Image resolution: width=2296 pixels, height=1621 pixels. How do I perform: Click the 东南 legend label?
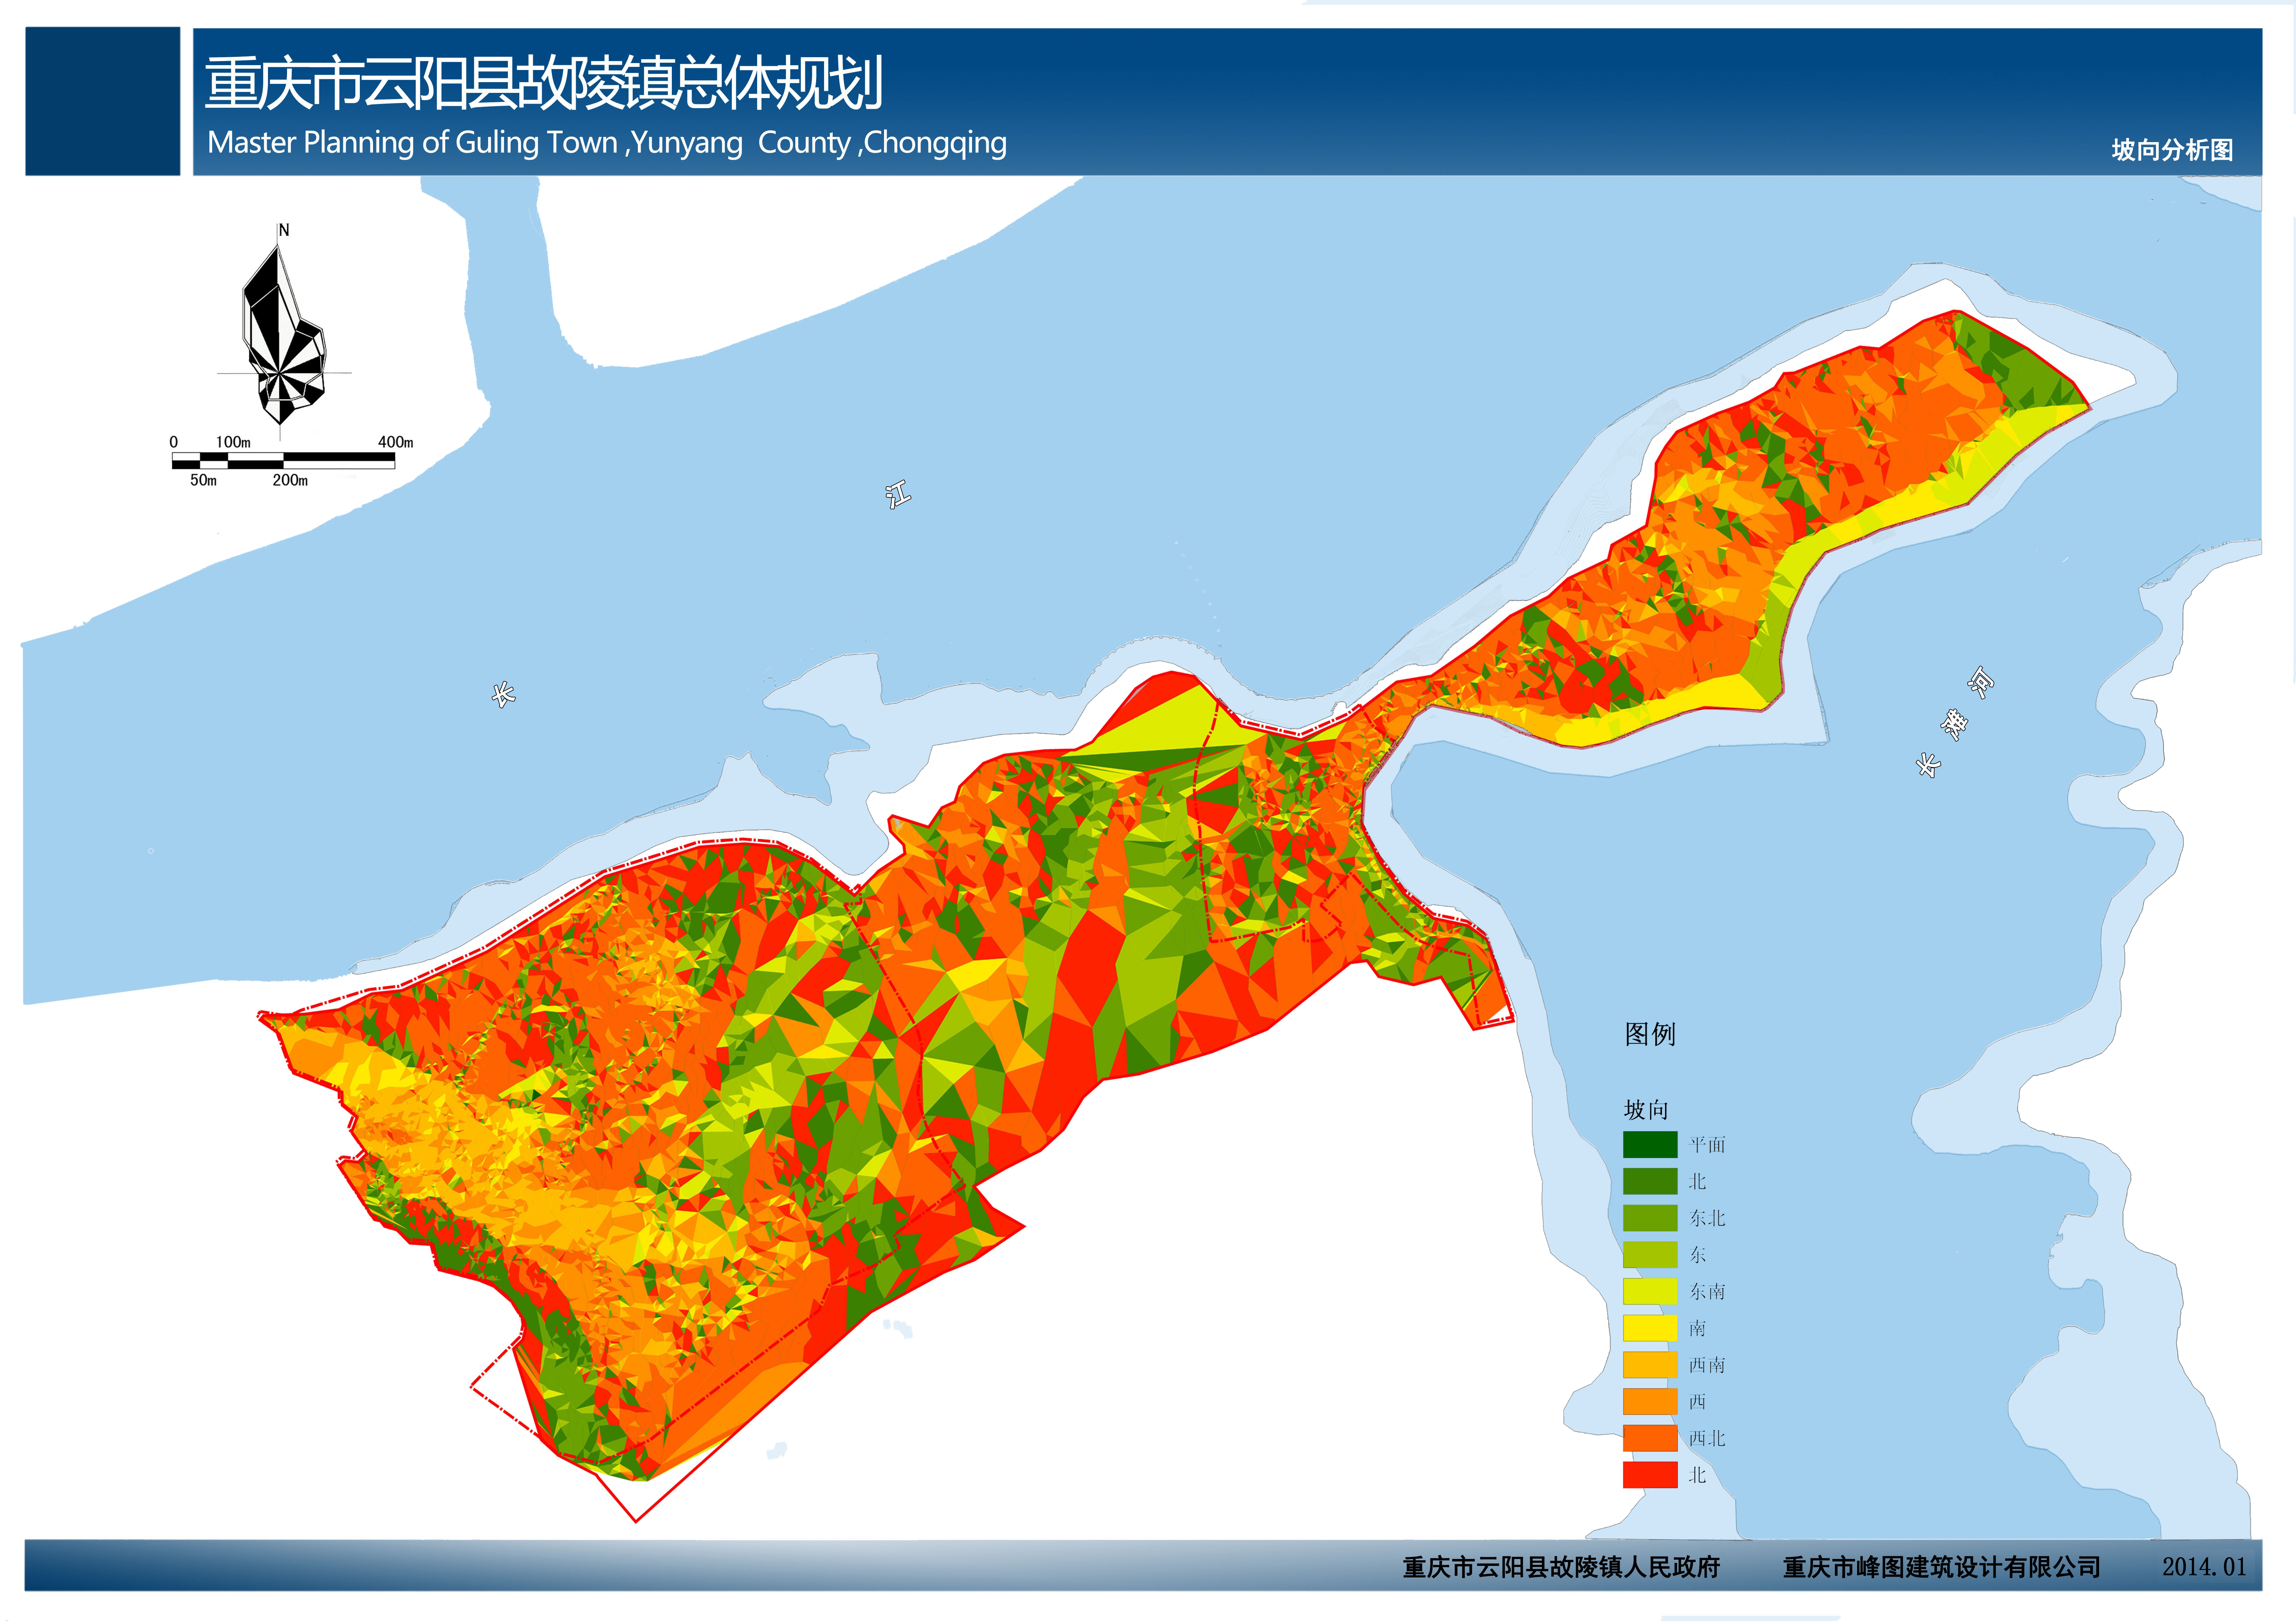[x=1707, y=1292]
